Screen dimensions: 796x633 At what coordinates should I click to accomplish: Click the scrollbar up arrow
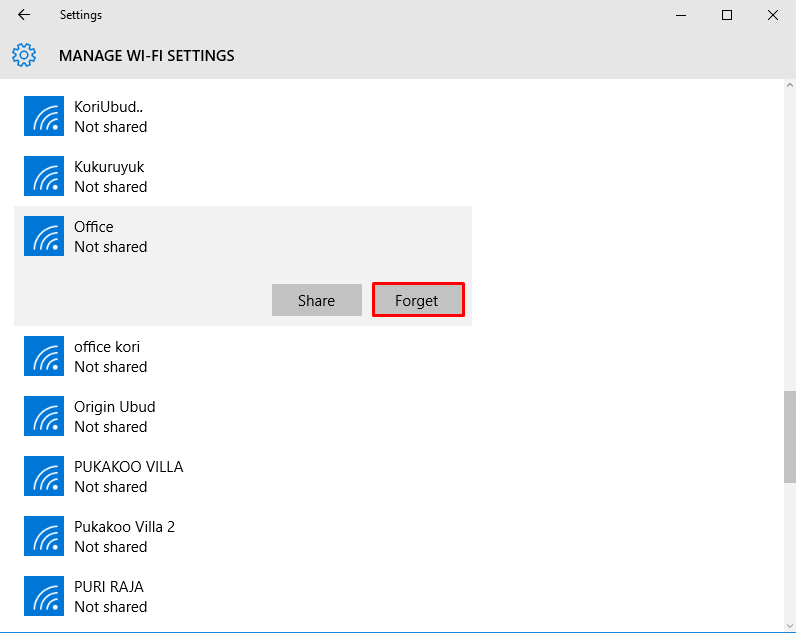point(789,85)
